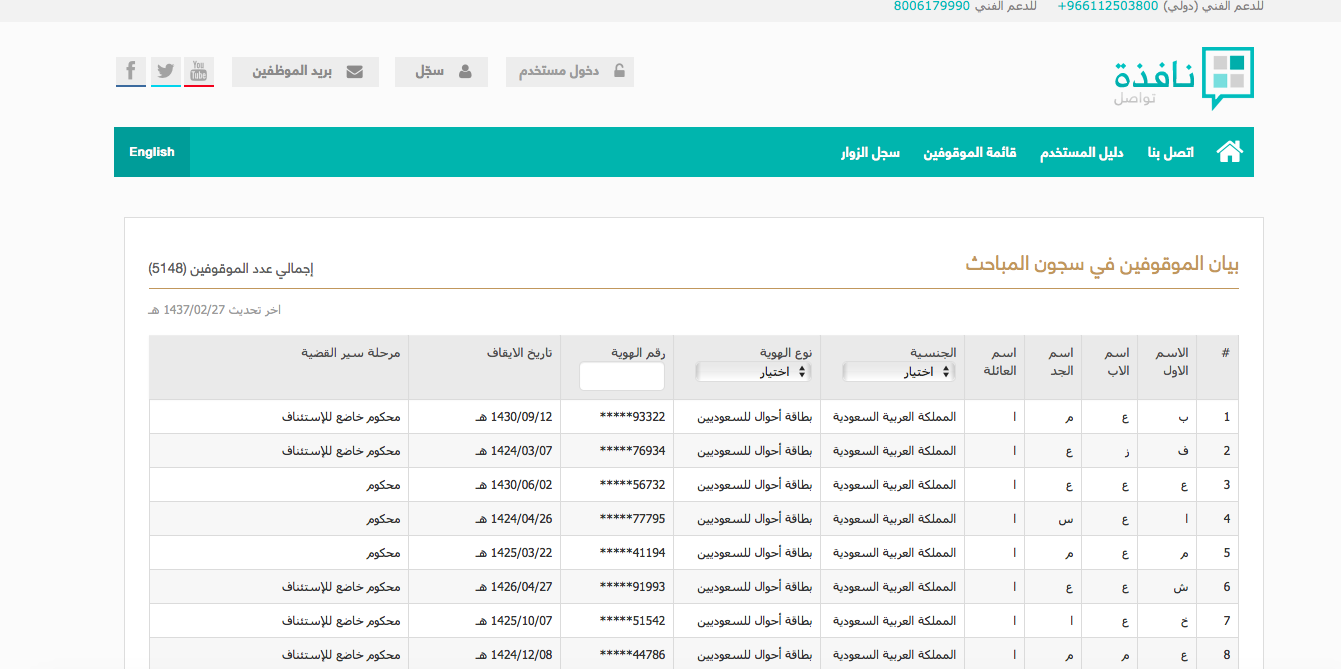Screen dimensions: 1341x669
Task: Click the support number 8006179990
Action: (x=932, y=7)
